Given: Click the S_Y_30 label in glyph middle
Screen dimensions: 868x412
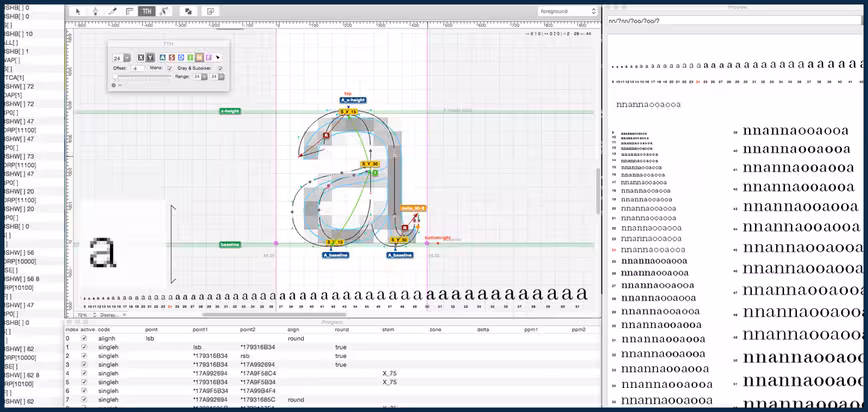Looking at the screenshot, I should coord(369,164).
